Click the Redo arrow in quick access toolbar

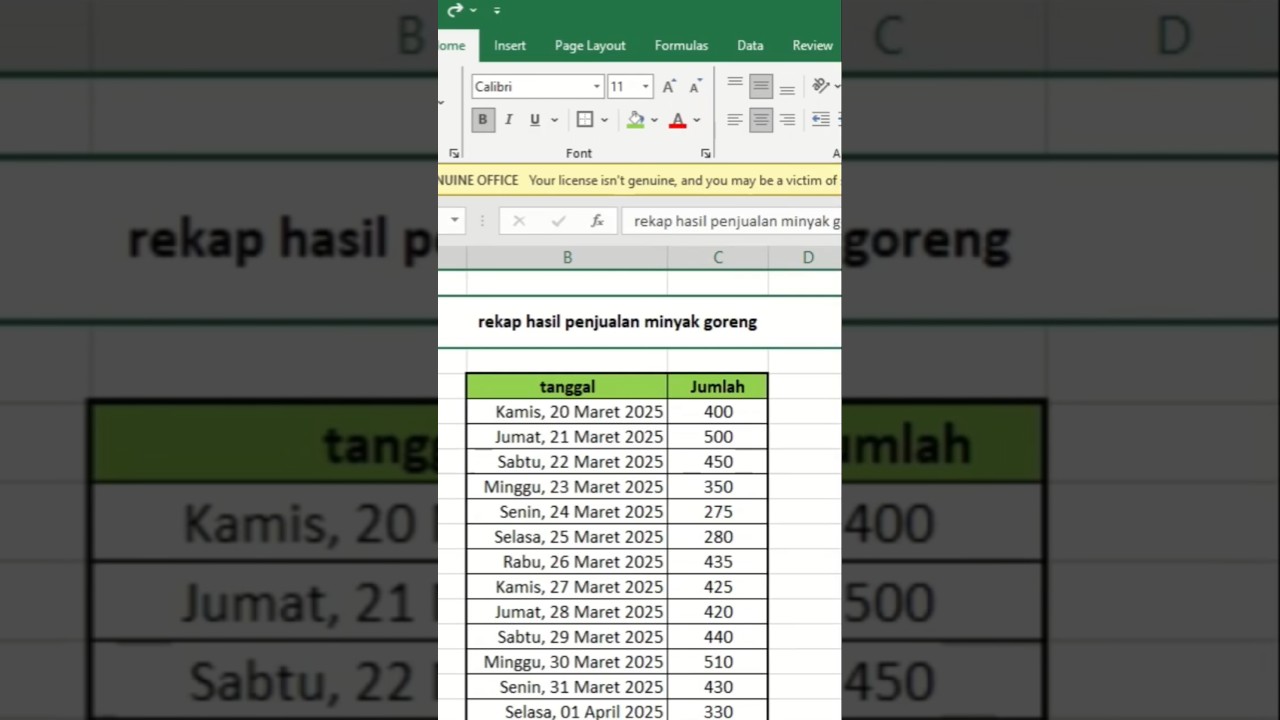point(455,10)
